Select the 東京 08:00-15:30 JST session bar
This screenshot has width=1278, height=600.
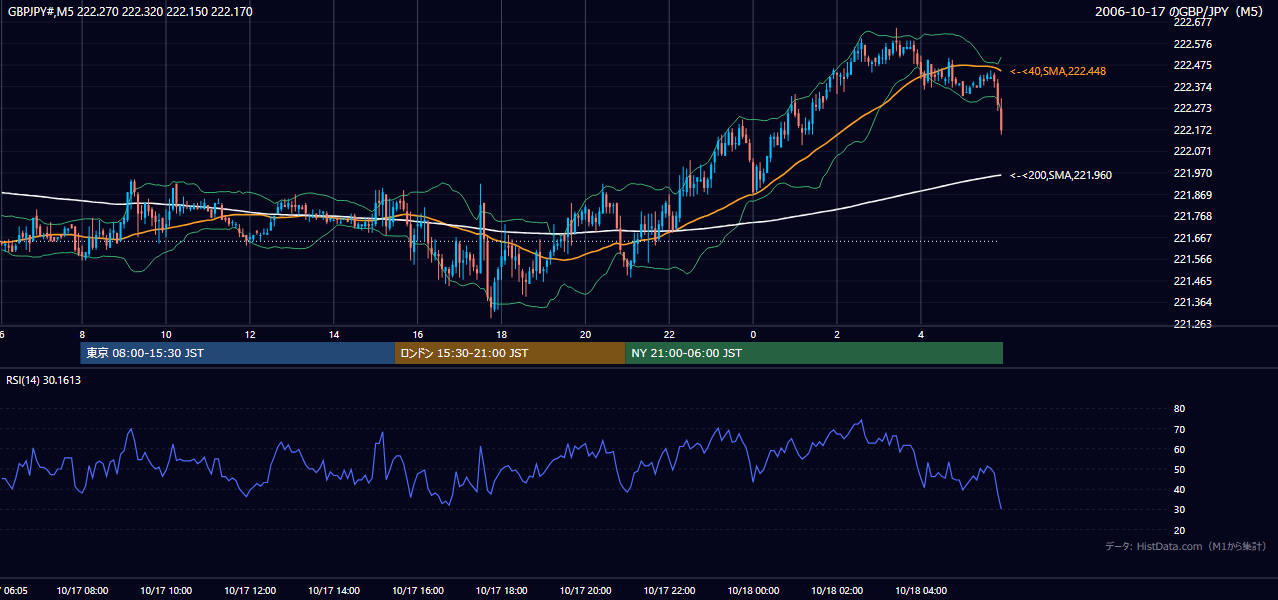(x=238, y=353)
